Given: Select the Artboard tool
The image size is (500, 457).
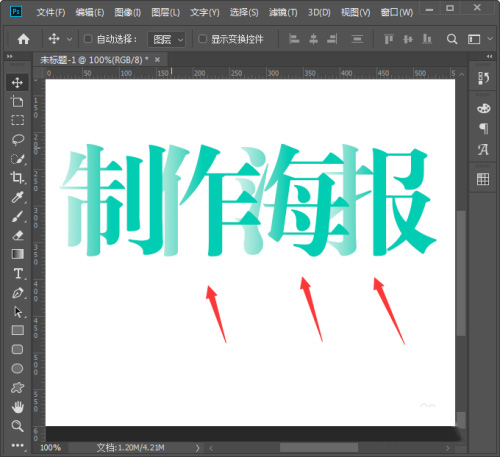Looking at the screenshot, I should 17,101.
